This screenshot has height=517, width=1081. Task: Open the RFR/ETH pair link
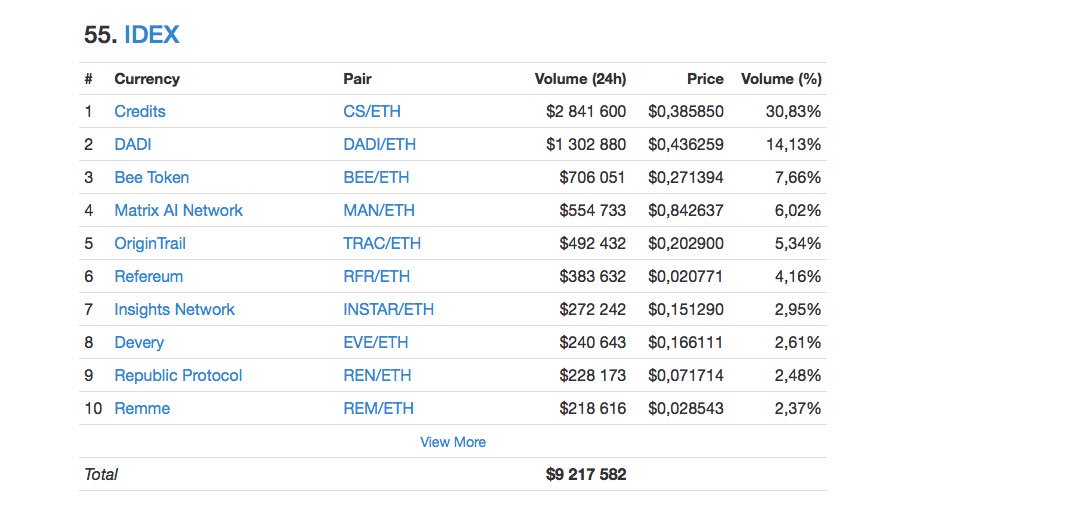tap(376, 276)
